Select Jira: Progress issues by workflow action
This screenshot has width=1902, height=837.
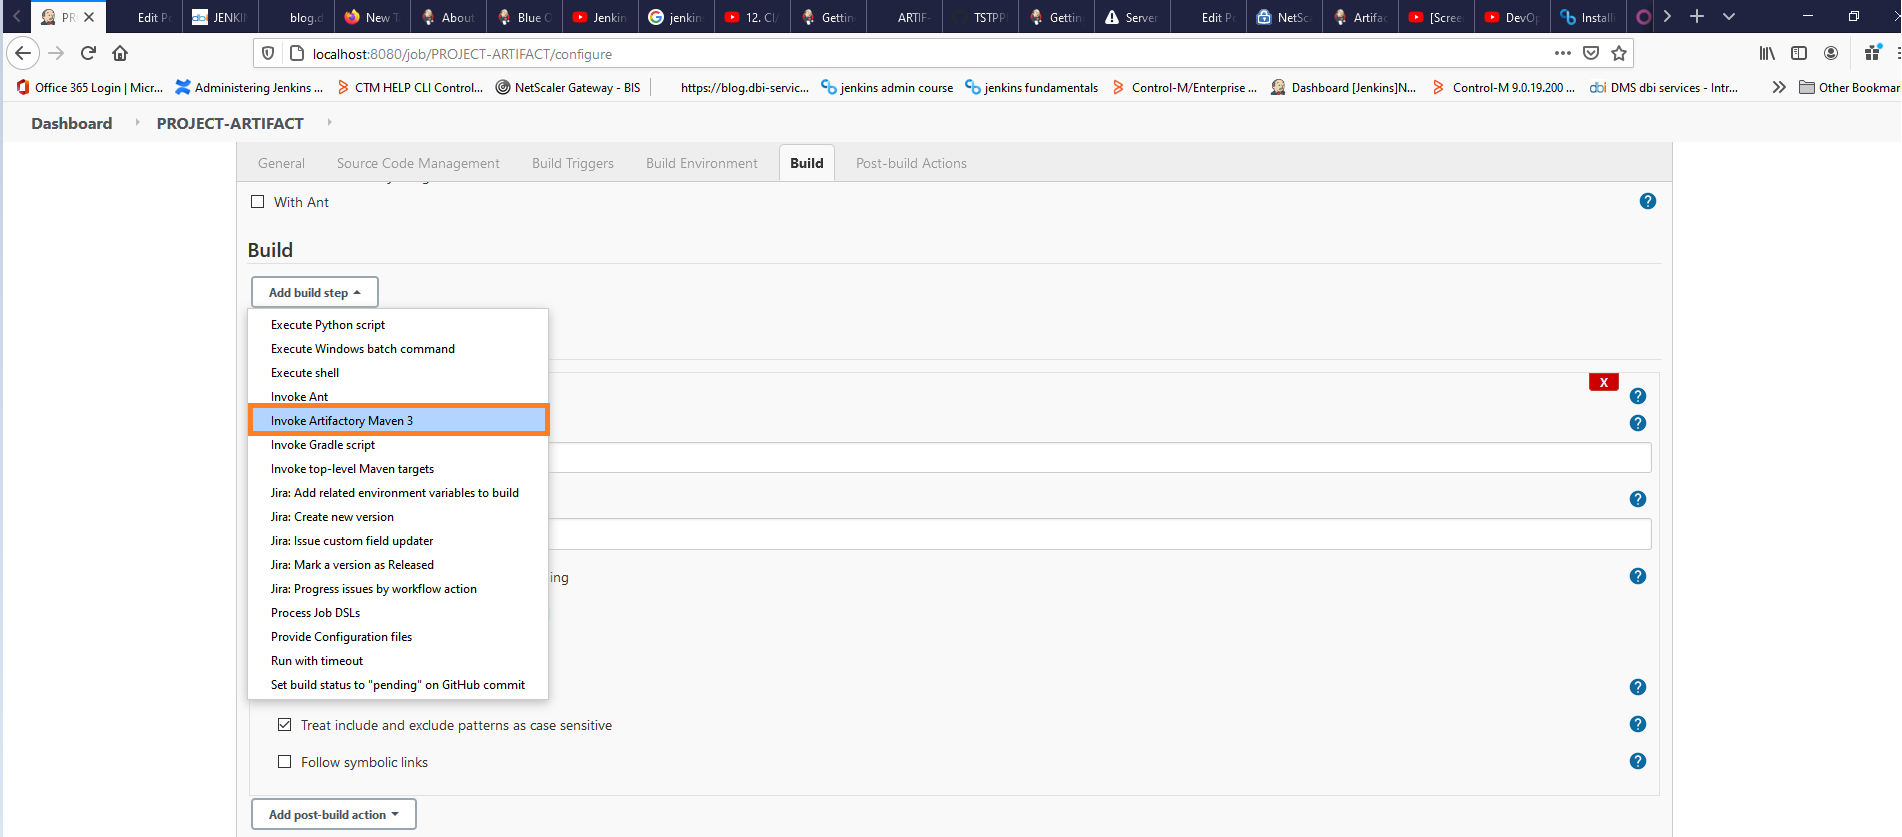(398, 589)
